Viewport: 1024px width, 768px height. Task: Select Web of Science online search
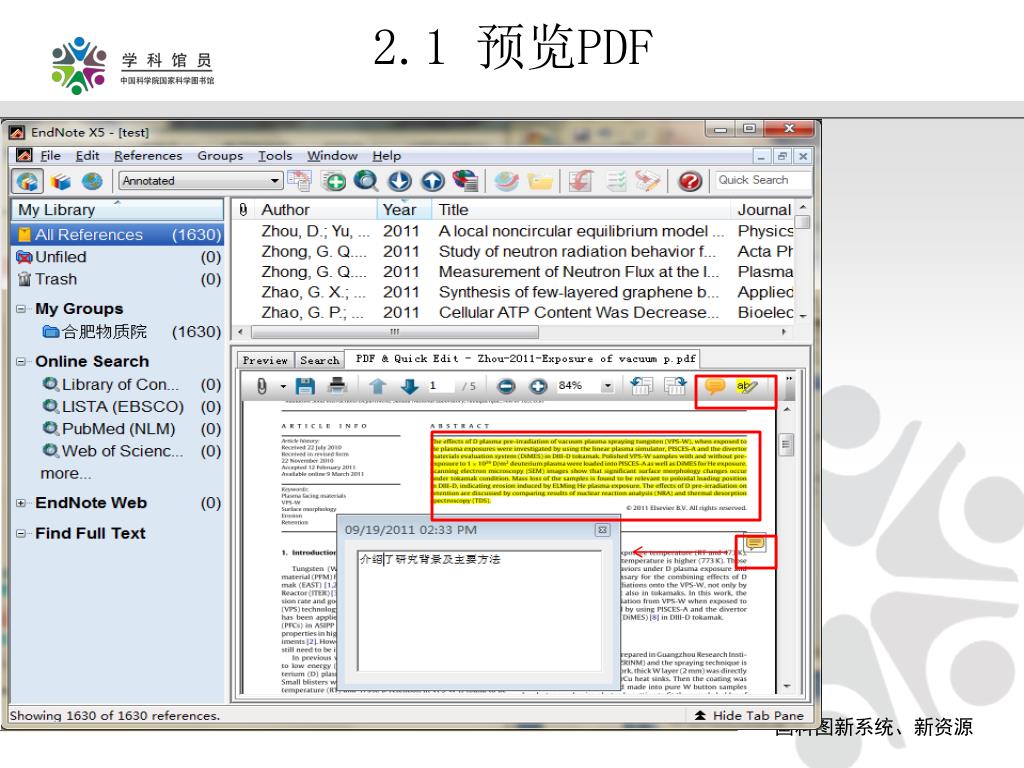118,451
